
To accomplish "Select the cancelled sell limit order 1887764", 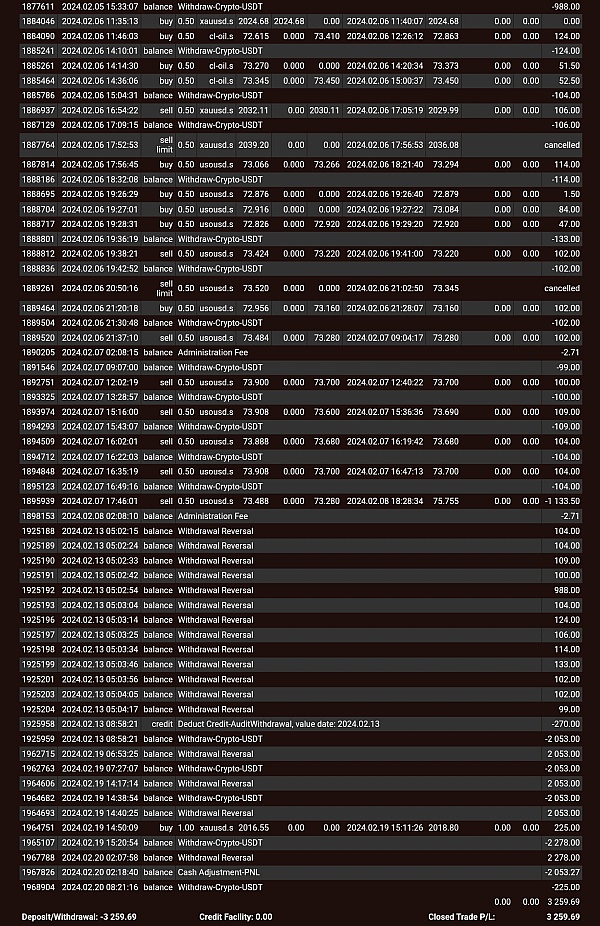I will (x=300, y=145).
